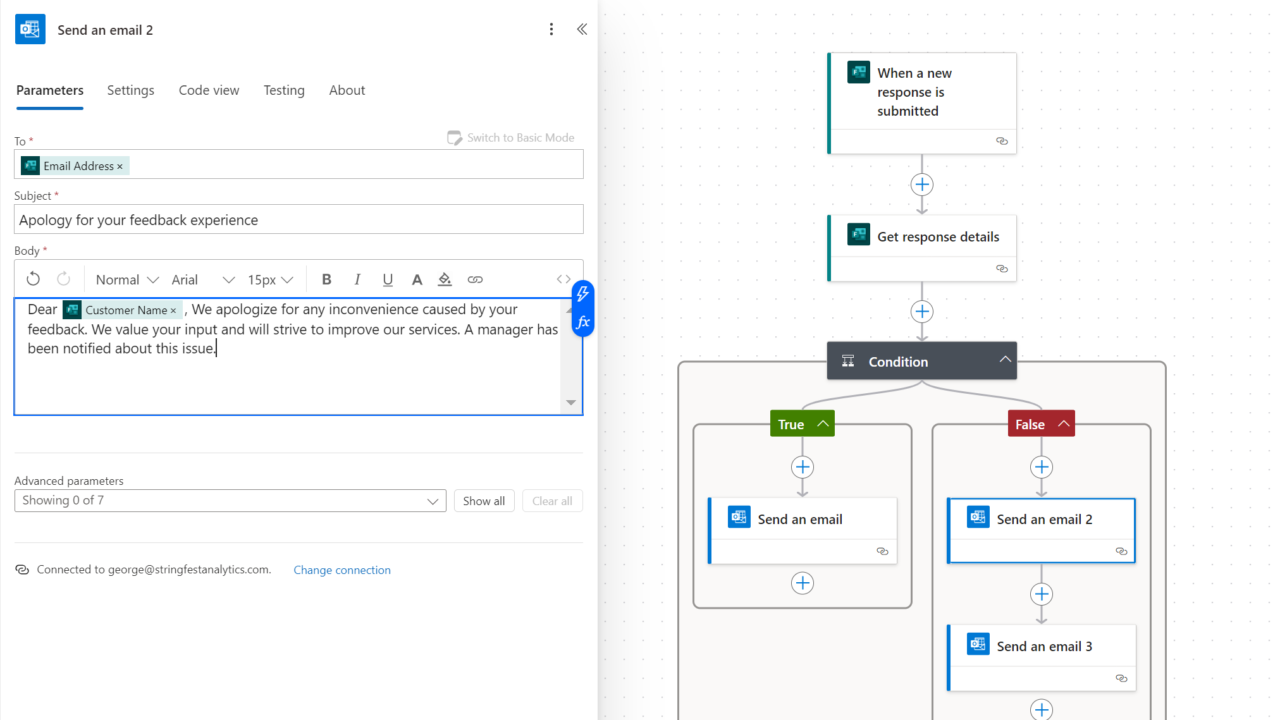
Task: Add a step after Get response details
Action: pos(922,311)
